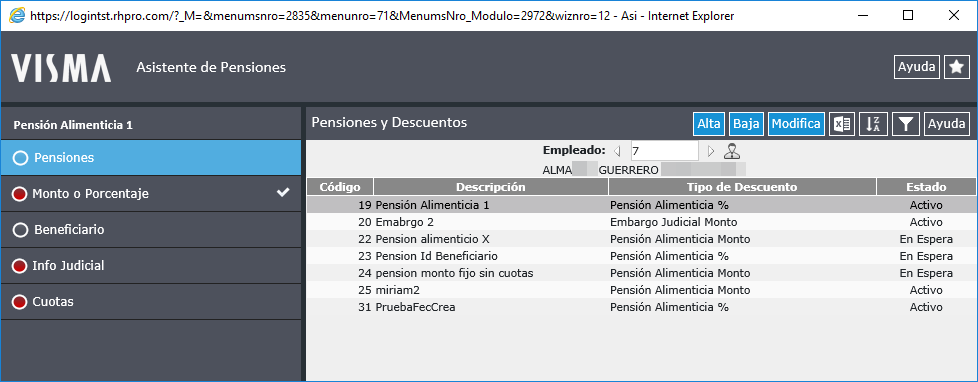Click the Empleado number input field
This screenshot has width=978, height=382.
coord(664,150)
